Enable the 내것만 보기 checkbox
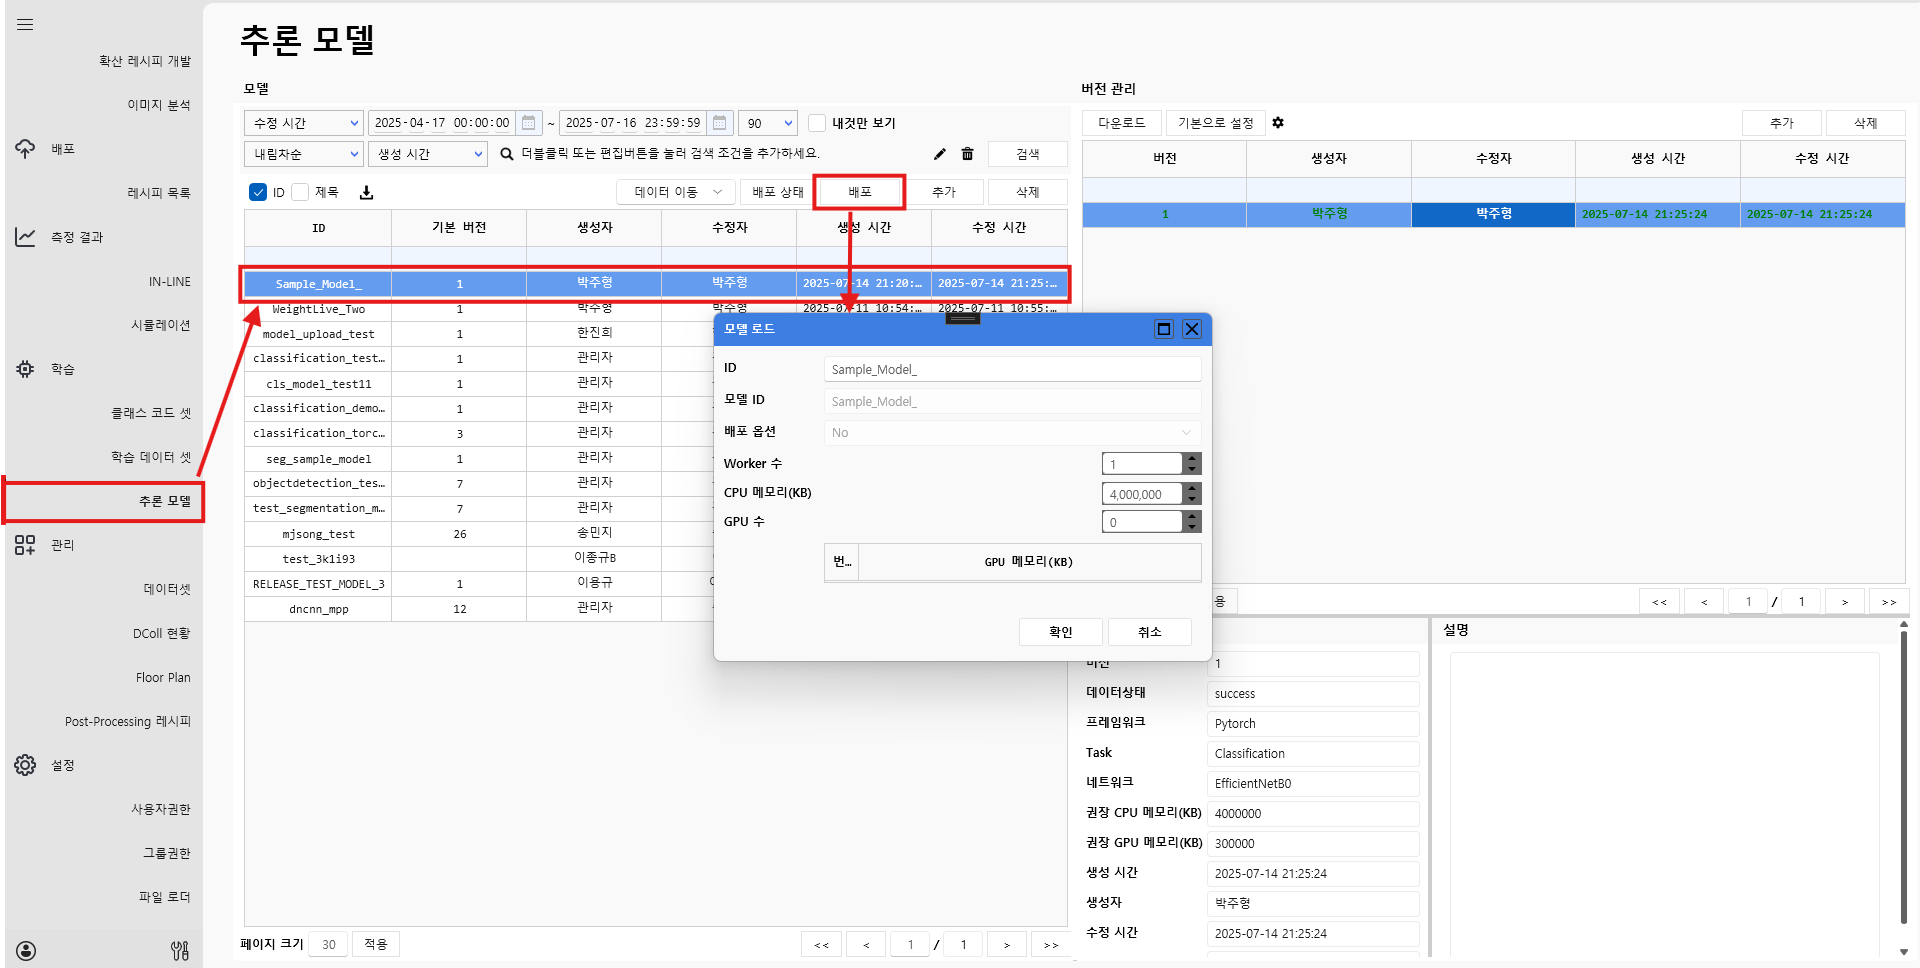The width and height of the screenshot is (1920, 968). [x=817, y=123]
